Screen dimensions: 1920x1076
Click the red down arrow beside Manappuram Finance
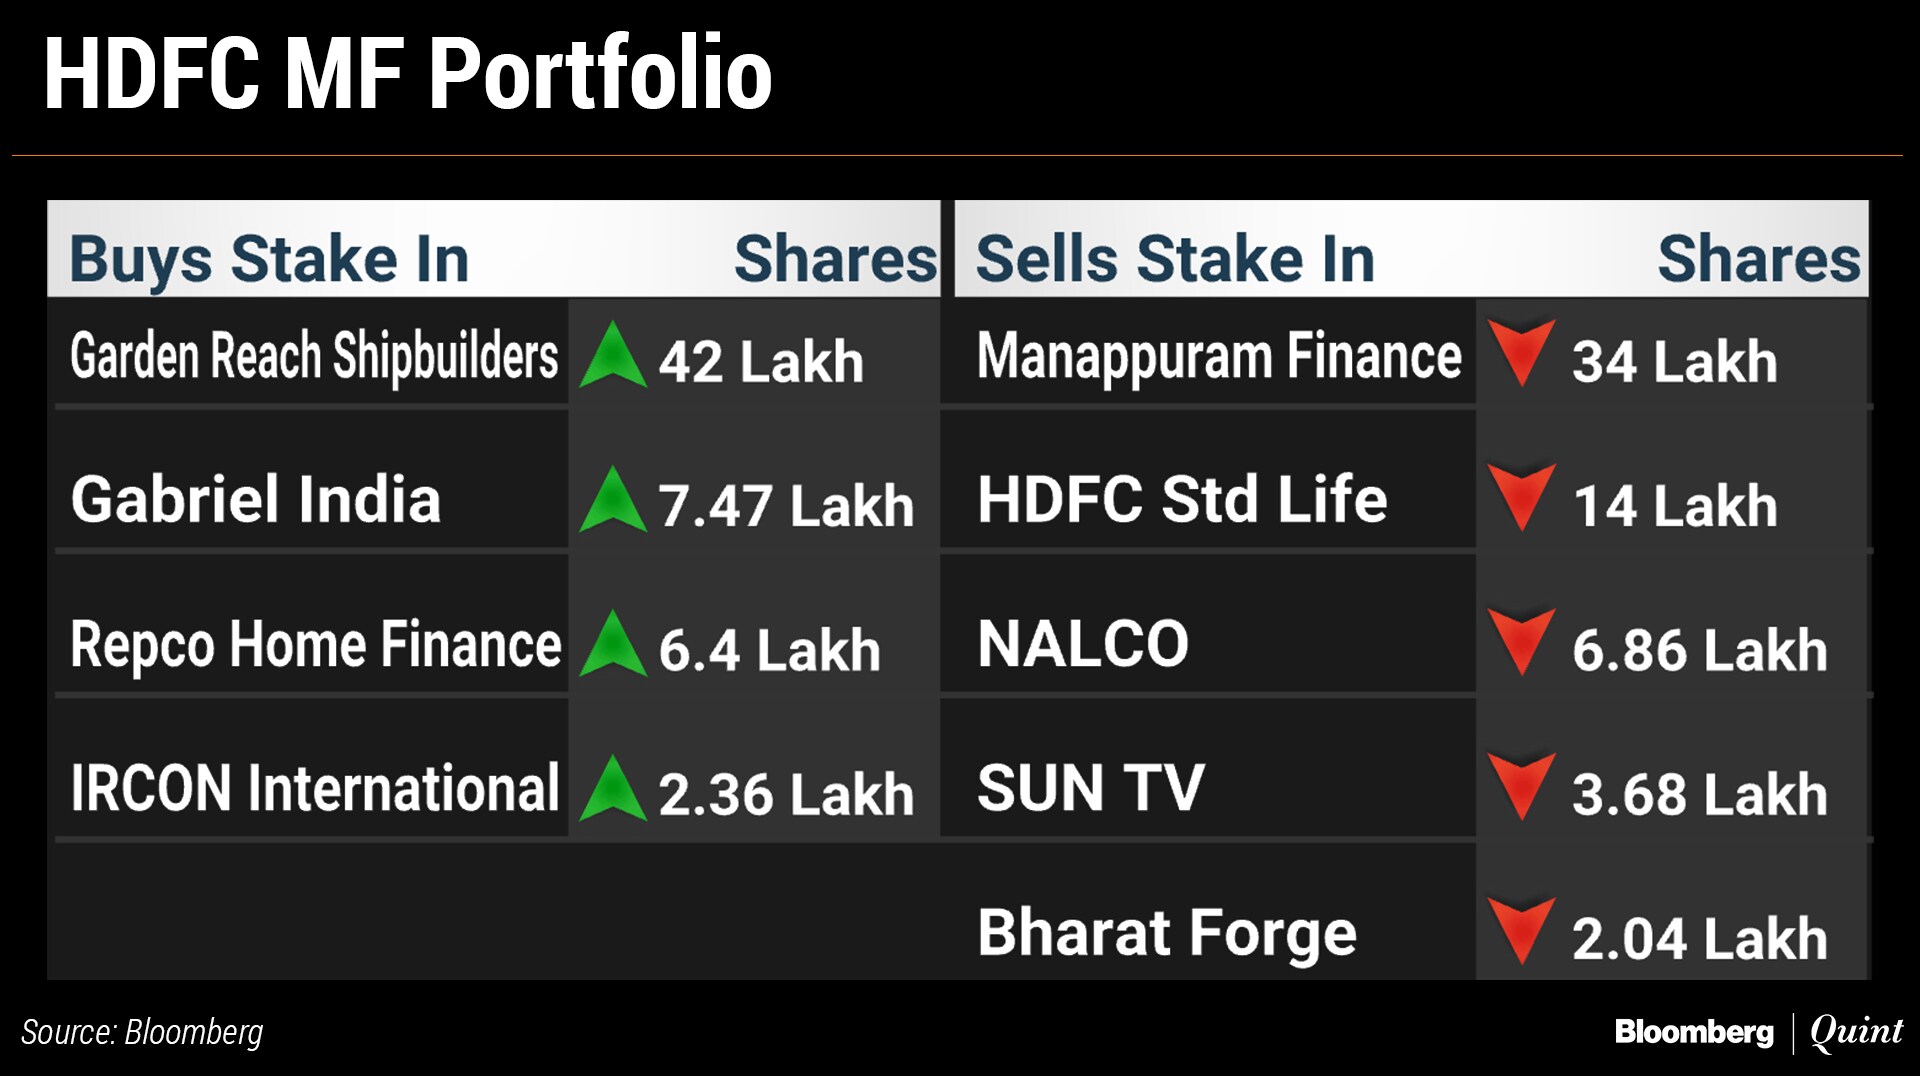pyautogui.click(x=1521, y=352)
